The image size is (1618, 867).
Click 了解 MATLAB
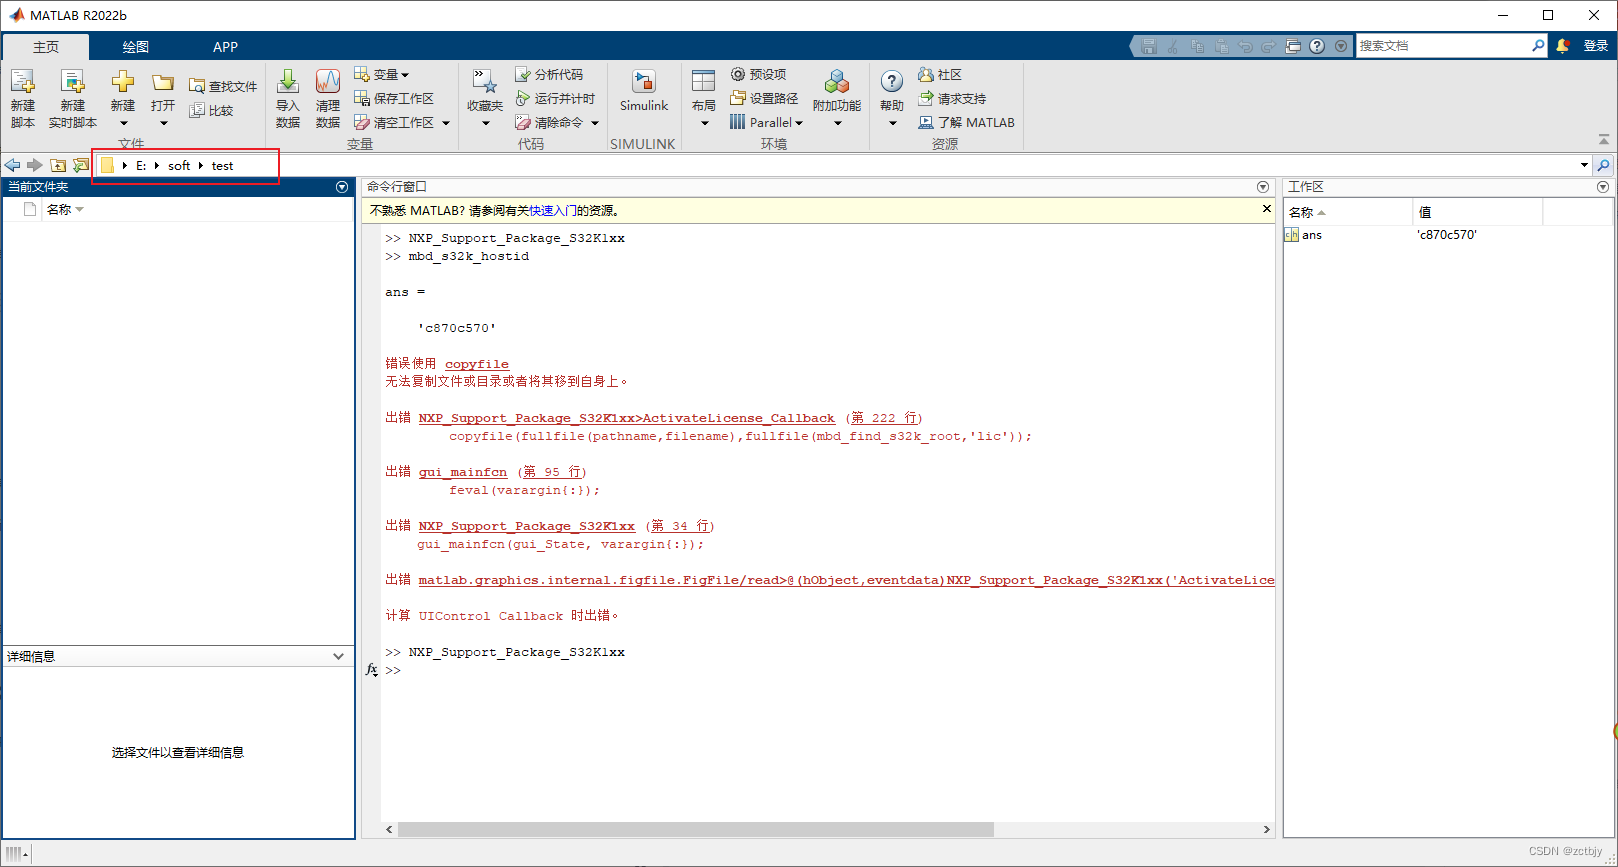(966, 123)
